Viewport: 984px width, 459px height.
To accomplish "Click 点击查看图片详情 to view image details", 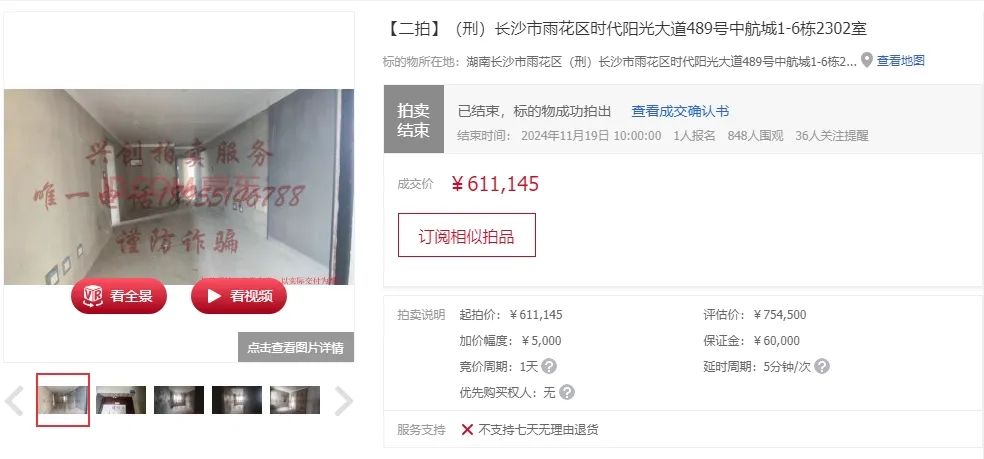I will click(296, 347).
